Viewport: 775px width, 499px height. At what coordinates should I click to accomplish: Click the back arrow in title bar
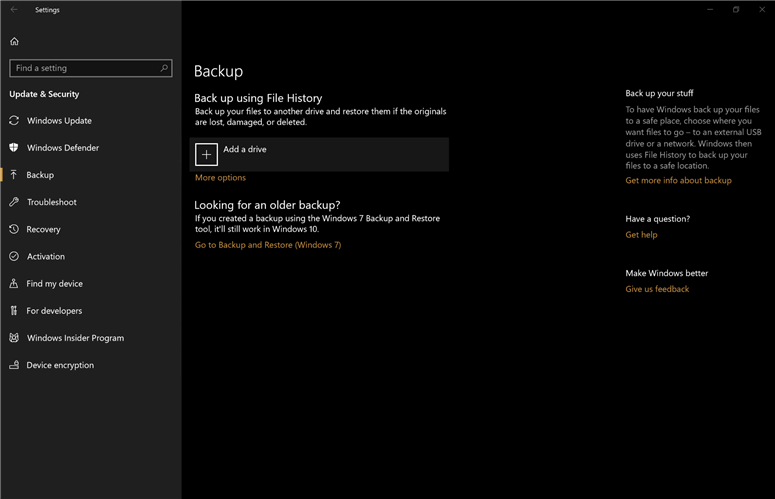click(14, 9)
